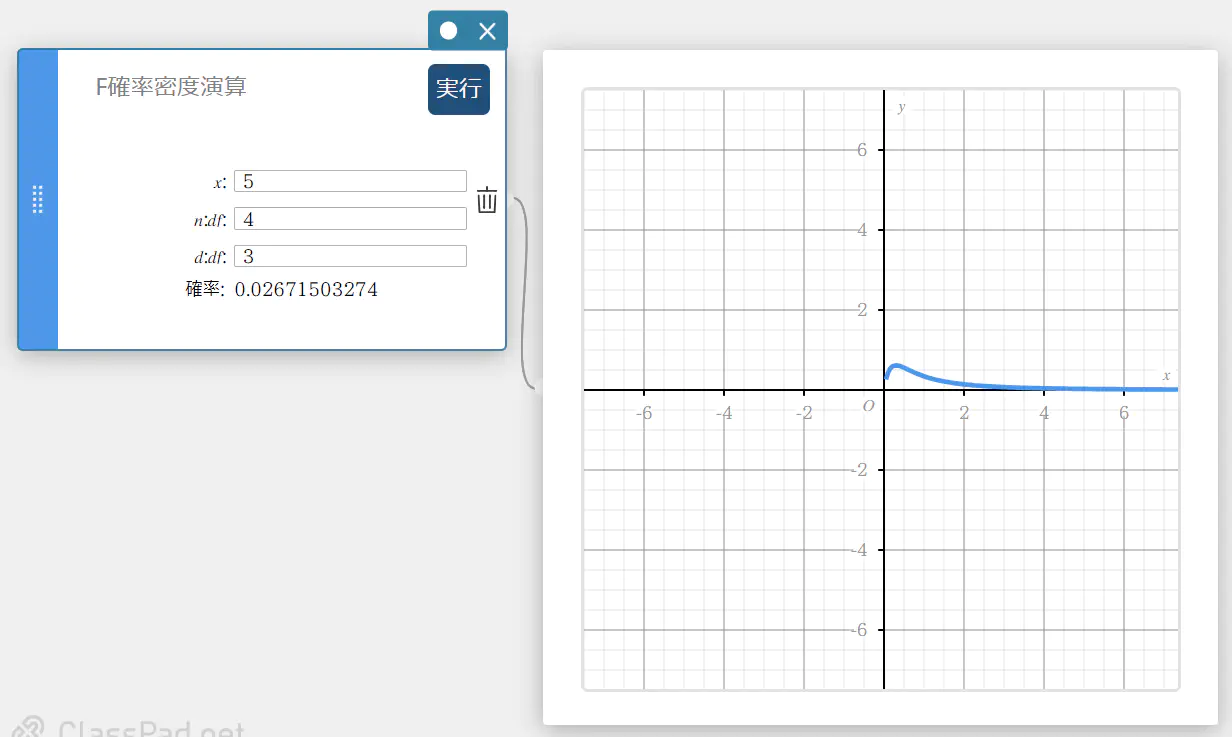Select the curved connector line beside the graph
Image resolution: width=1232 pixels, height=737 pixels.
pyautogui.click(x=523, y=290)
